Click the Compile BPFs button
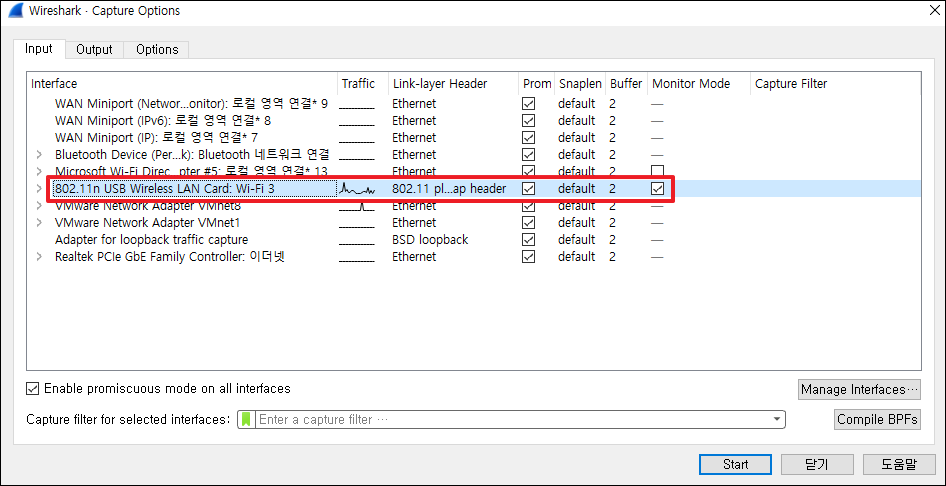This screenshot has width=946, height=486. click(877, 419)
